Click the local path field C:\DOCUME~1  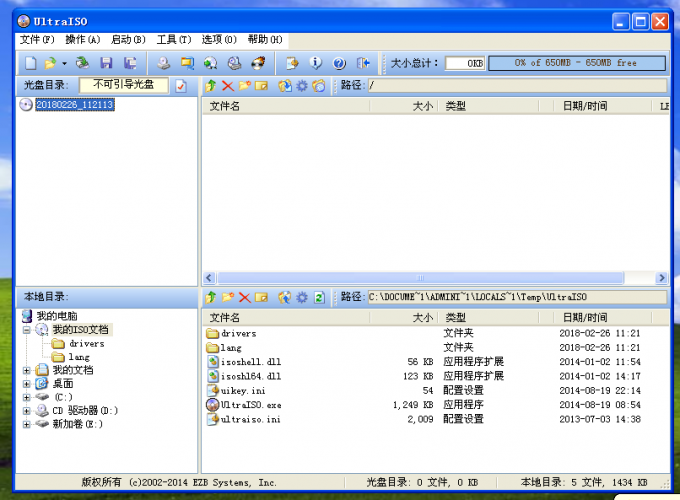(517, 297)
